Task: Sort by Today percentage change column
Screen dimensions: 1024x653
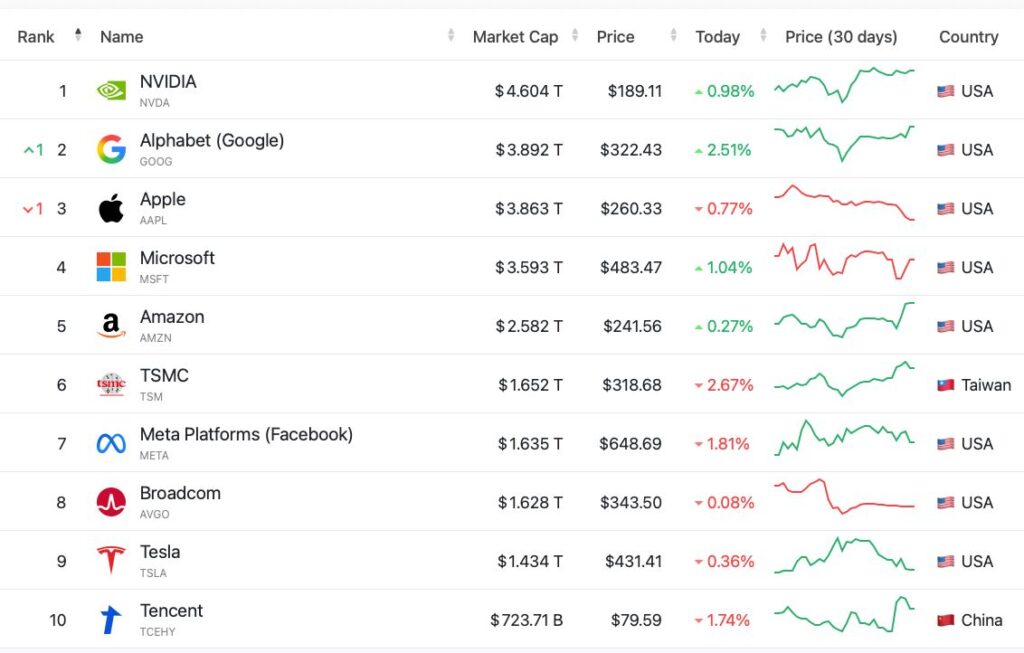Action: click(717, 37)
